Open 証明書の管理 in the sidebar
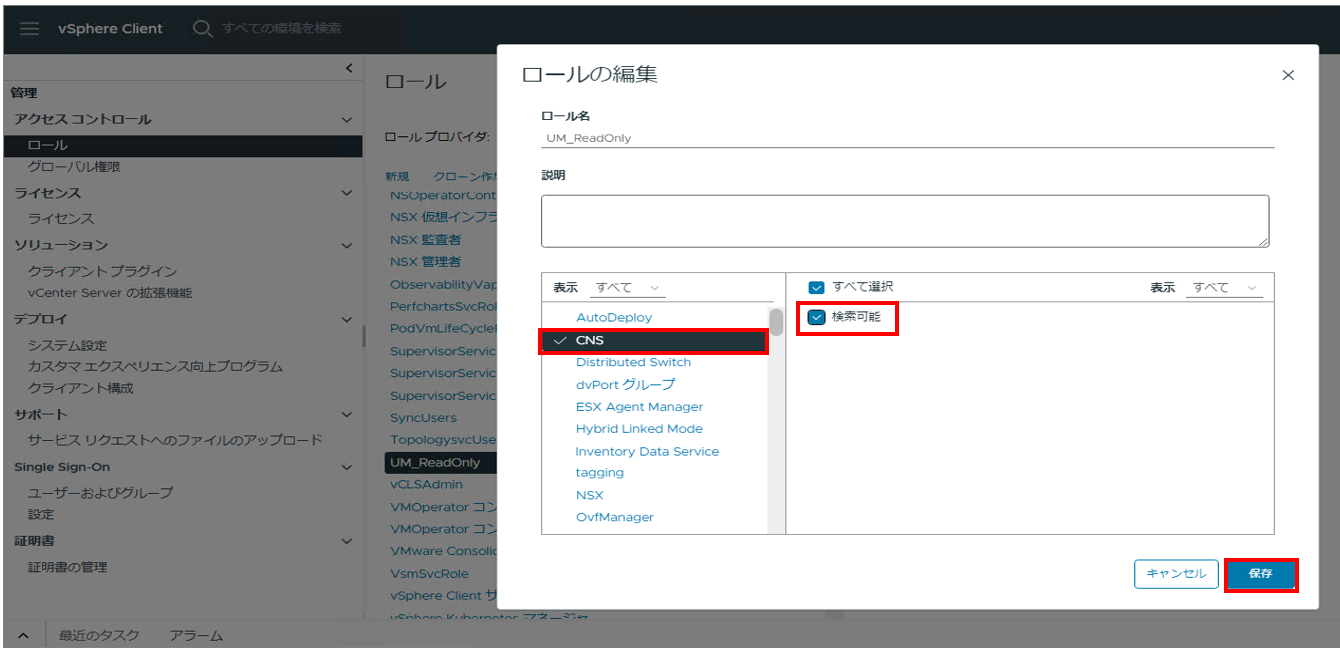The width and height of the screenshot is (1340, 652). coord(67,568)
